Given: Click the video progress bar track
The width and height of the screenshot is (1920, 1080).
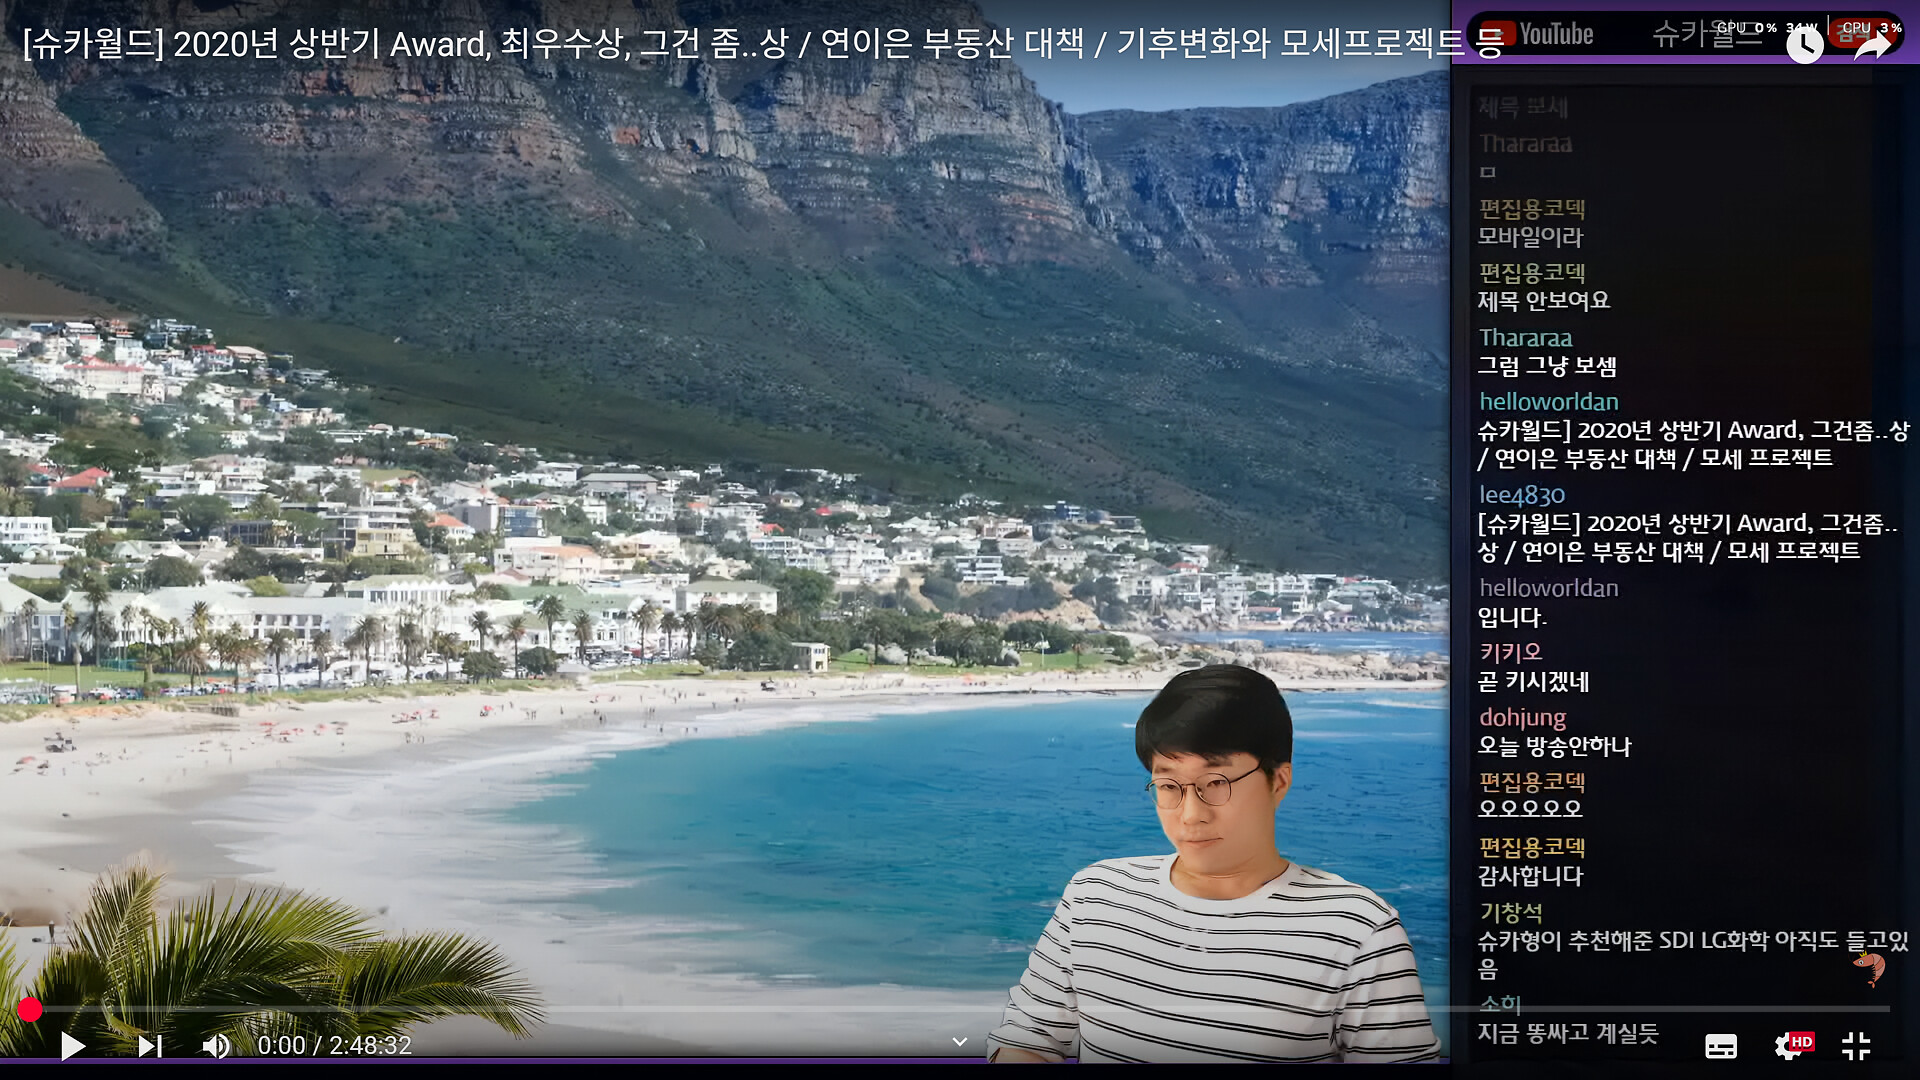Looking at the screenshot, I should tap(700, 1010).
